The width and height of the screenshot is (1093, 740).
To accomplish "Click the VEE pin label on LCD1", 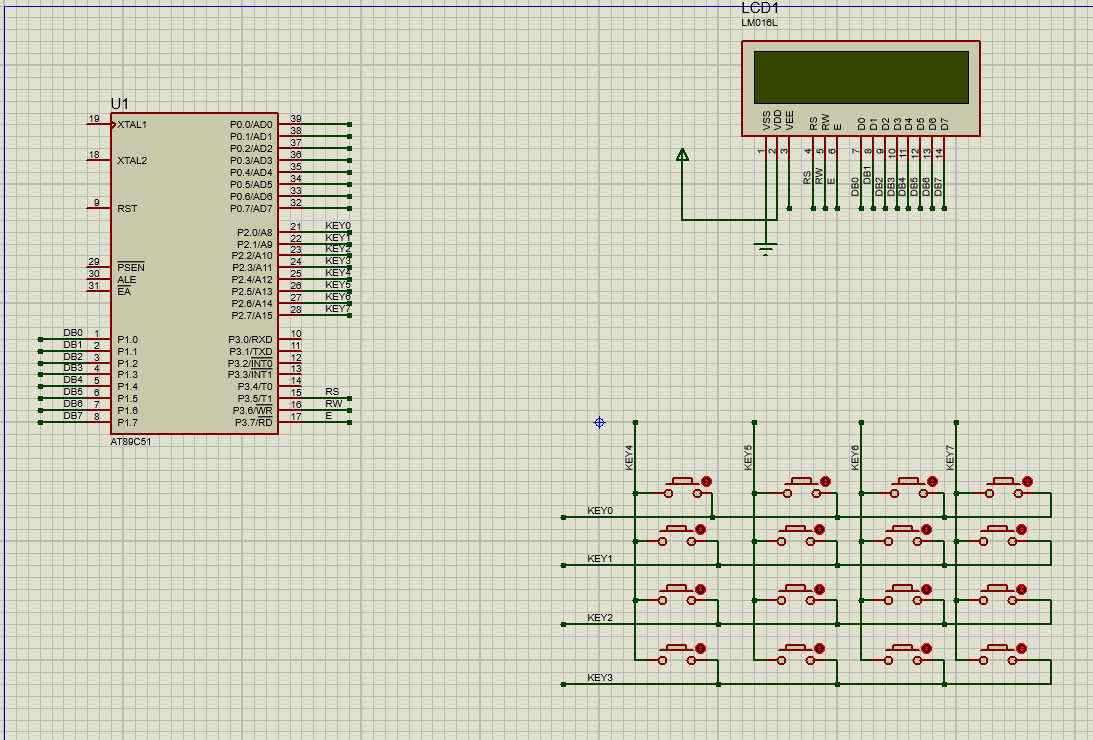I will coord(790,121).
